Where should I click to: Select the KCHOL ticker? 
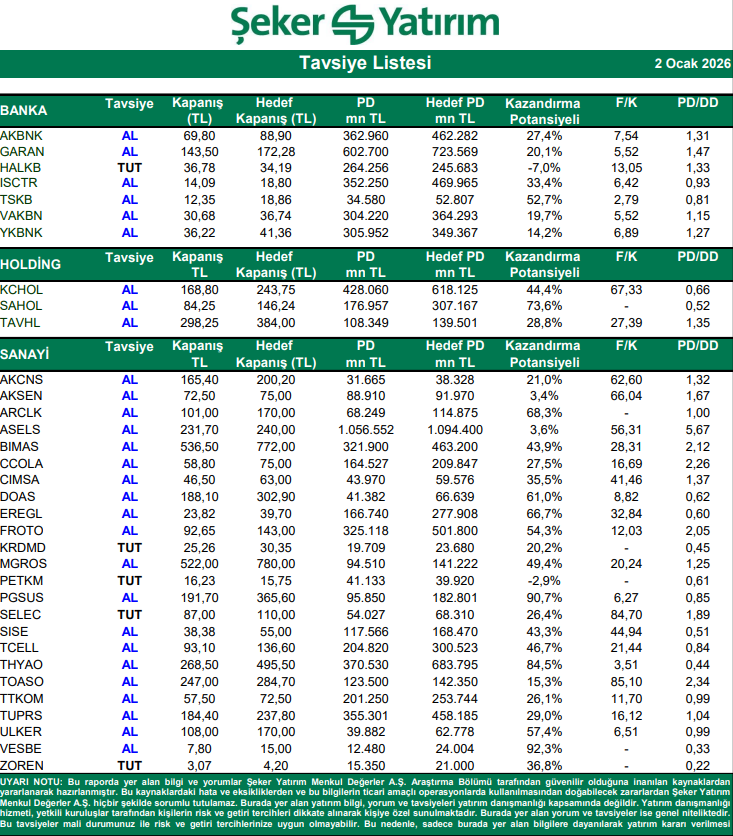pos(22,290)
